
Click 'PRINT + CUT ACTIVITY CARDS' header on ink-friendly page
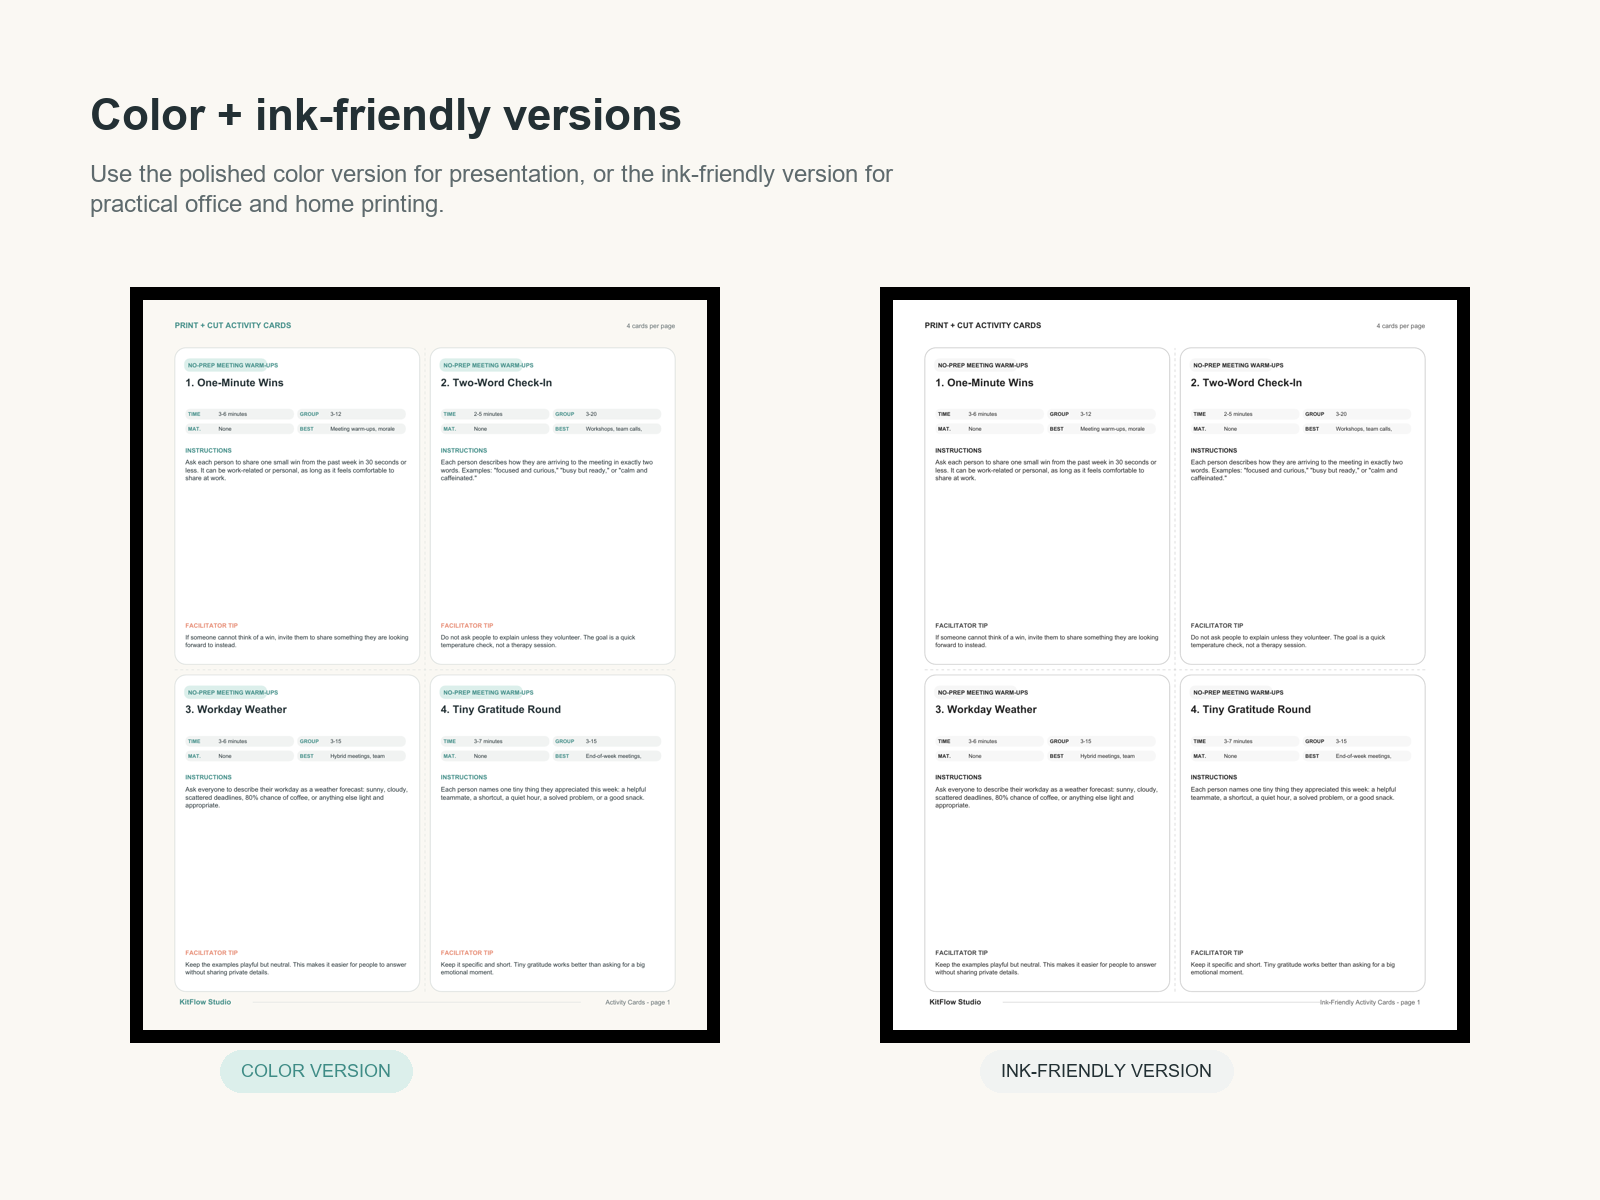tap(983, 325)
